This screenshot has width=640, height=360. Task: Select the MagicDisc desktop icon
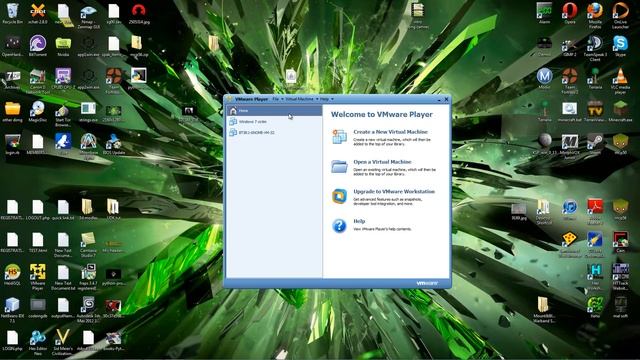38,111
